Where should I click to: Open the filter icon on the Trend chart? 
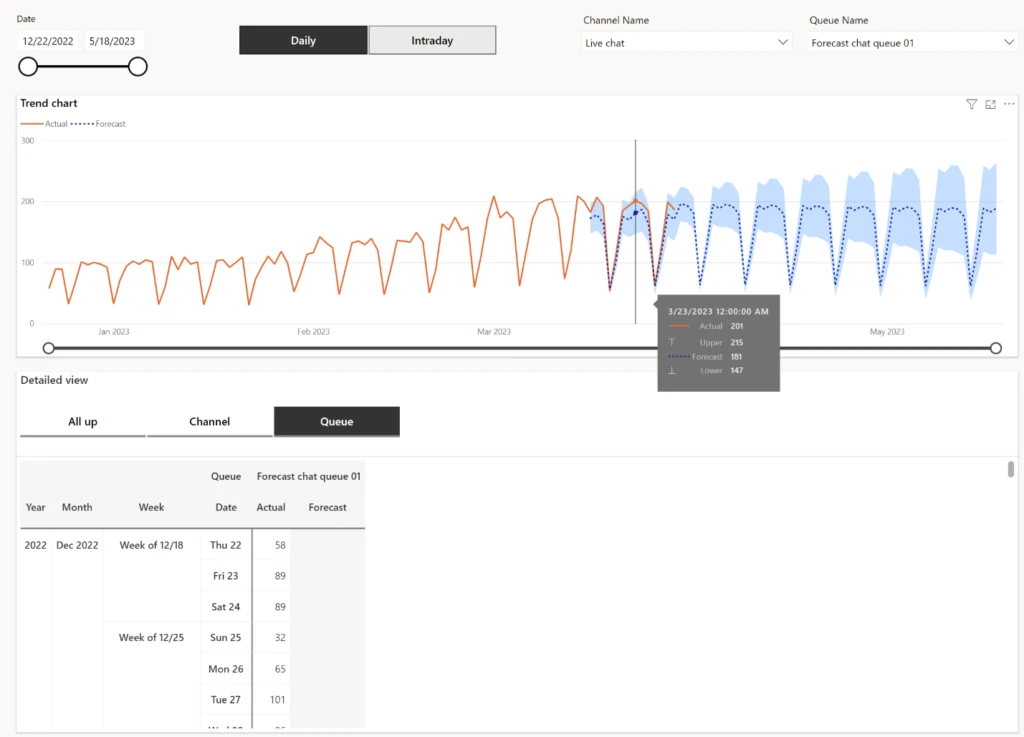tap(971, 104)
